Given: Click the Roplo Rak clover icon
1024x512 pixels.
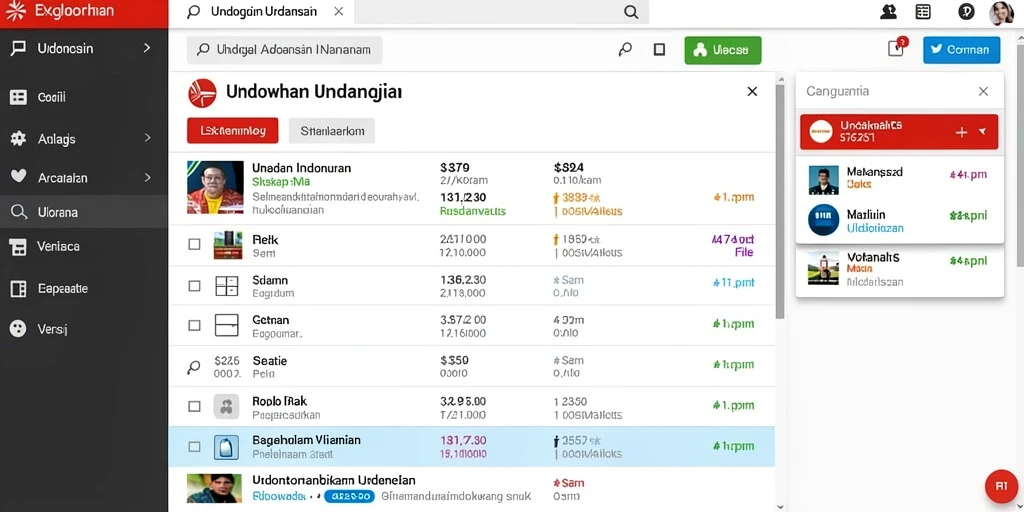Looking at the screenshot, I should click(x=226, y=406).
